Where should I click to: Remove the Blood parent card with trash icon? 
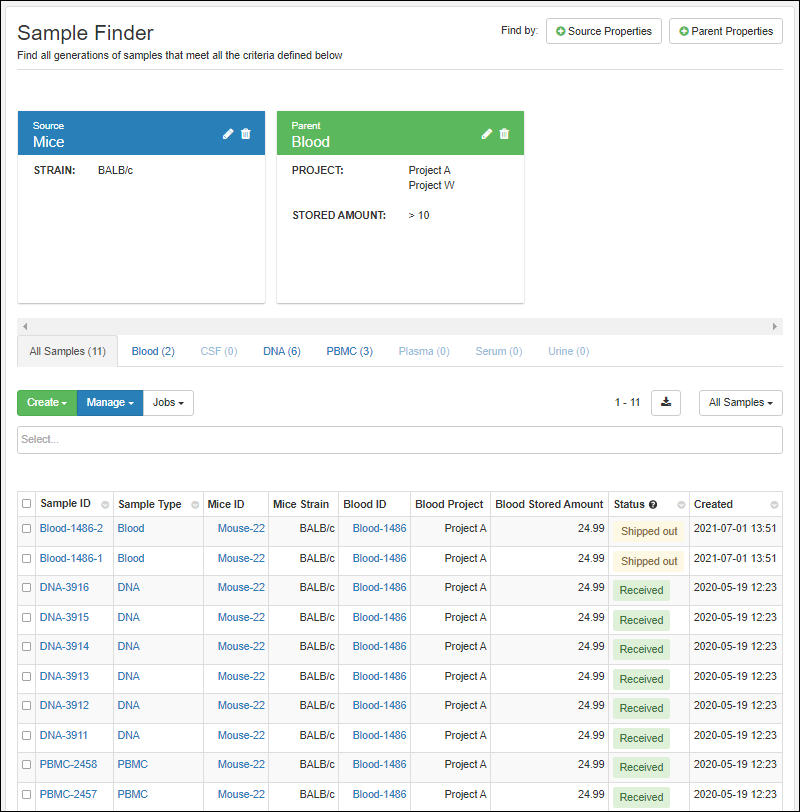tap(504, 134)
